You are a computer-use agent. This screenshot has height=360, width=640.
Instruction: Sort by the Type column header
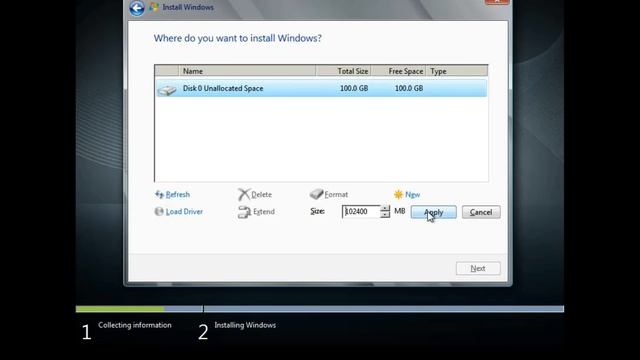457,71
